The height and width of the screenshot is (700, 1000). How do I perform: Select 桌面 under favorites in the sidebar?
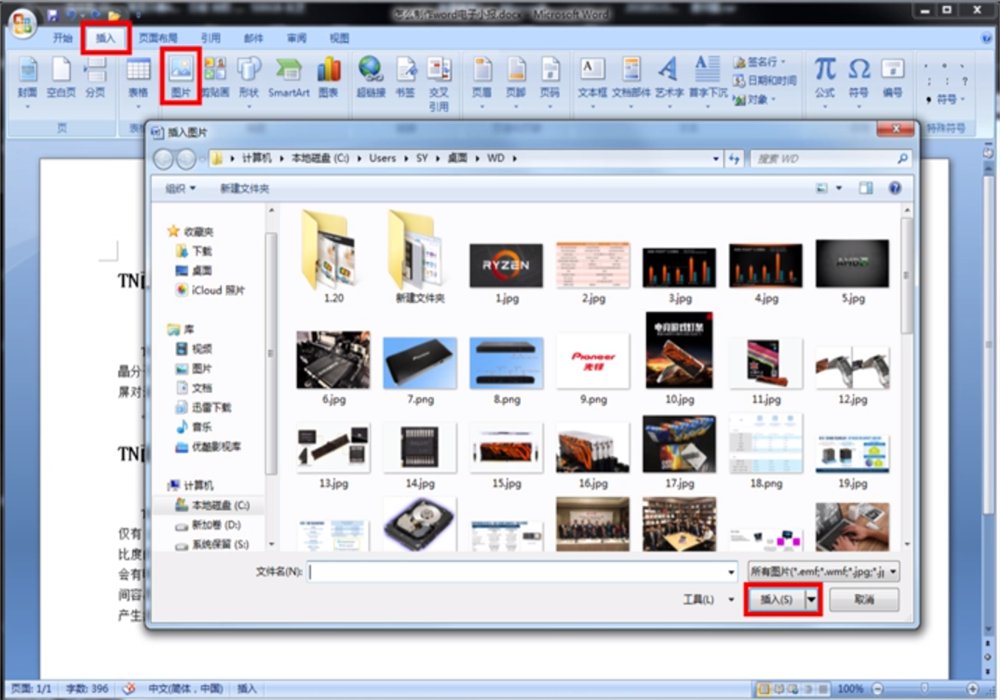(x=201, y=270)
